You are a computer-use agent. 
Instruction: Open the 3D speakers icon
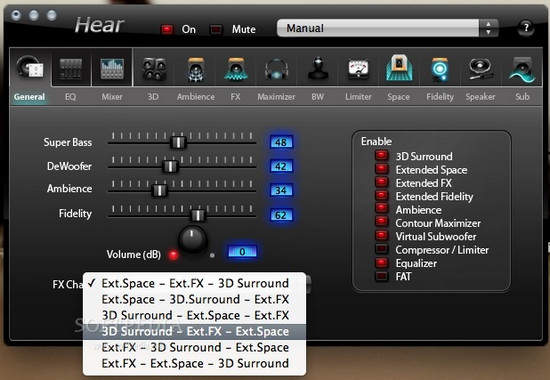tap(154, 69)
